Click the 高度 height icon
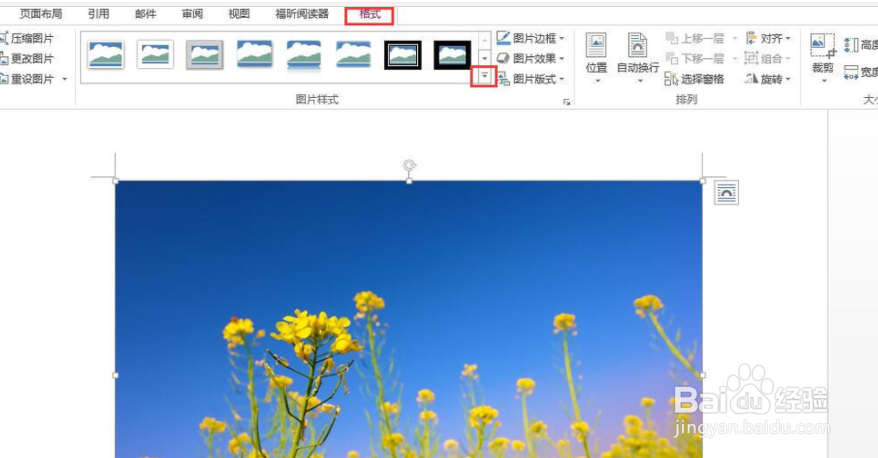This screenshot has width=878, height=458. pos(851,45)
